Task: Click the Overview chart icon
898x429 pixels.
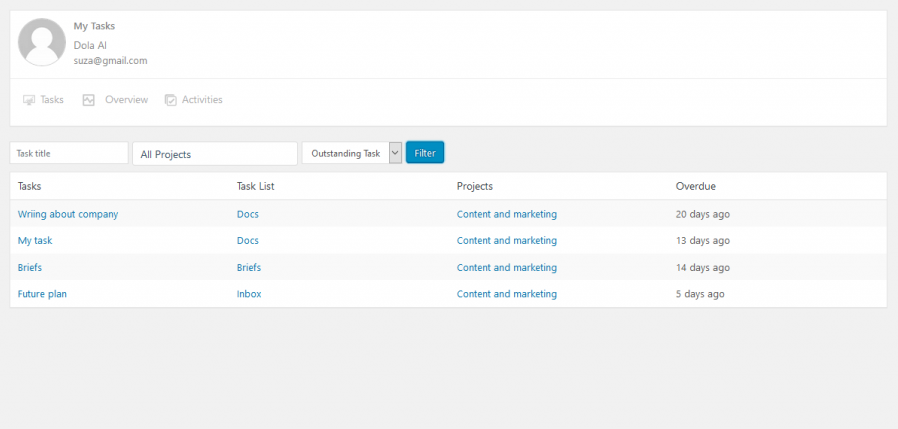Action: (x=88, y=100)
